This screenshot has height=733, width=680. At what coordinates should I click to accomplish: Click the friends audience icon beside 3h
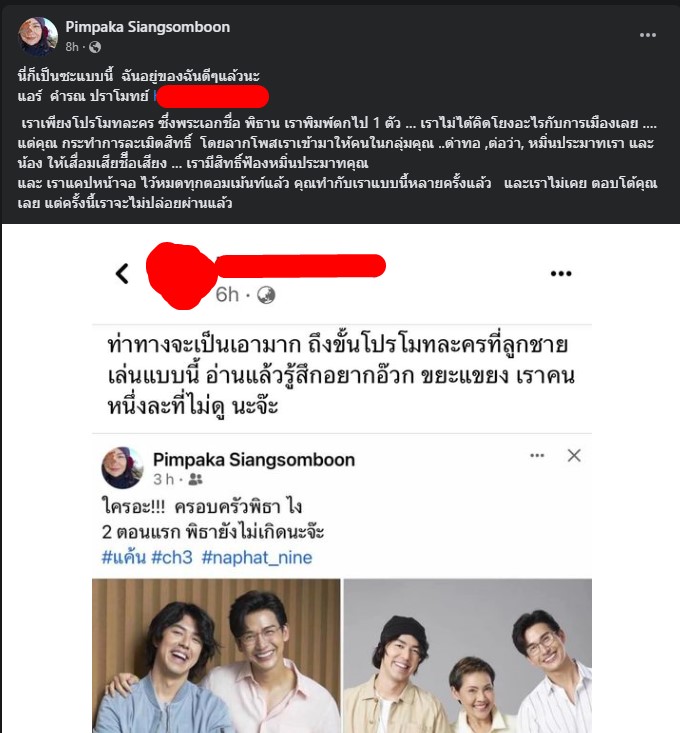tap(195, 479)
